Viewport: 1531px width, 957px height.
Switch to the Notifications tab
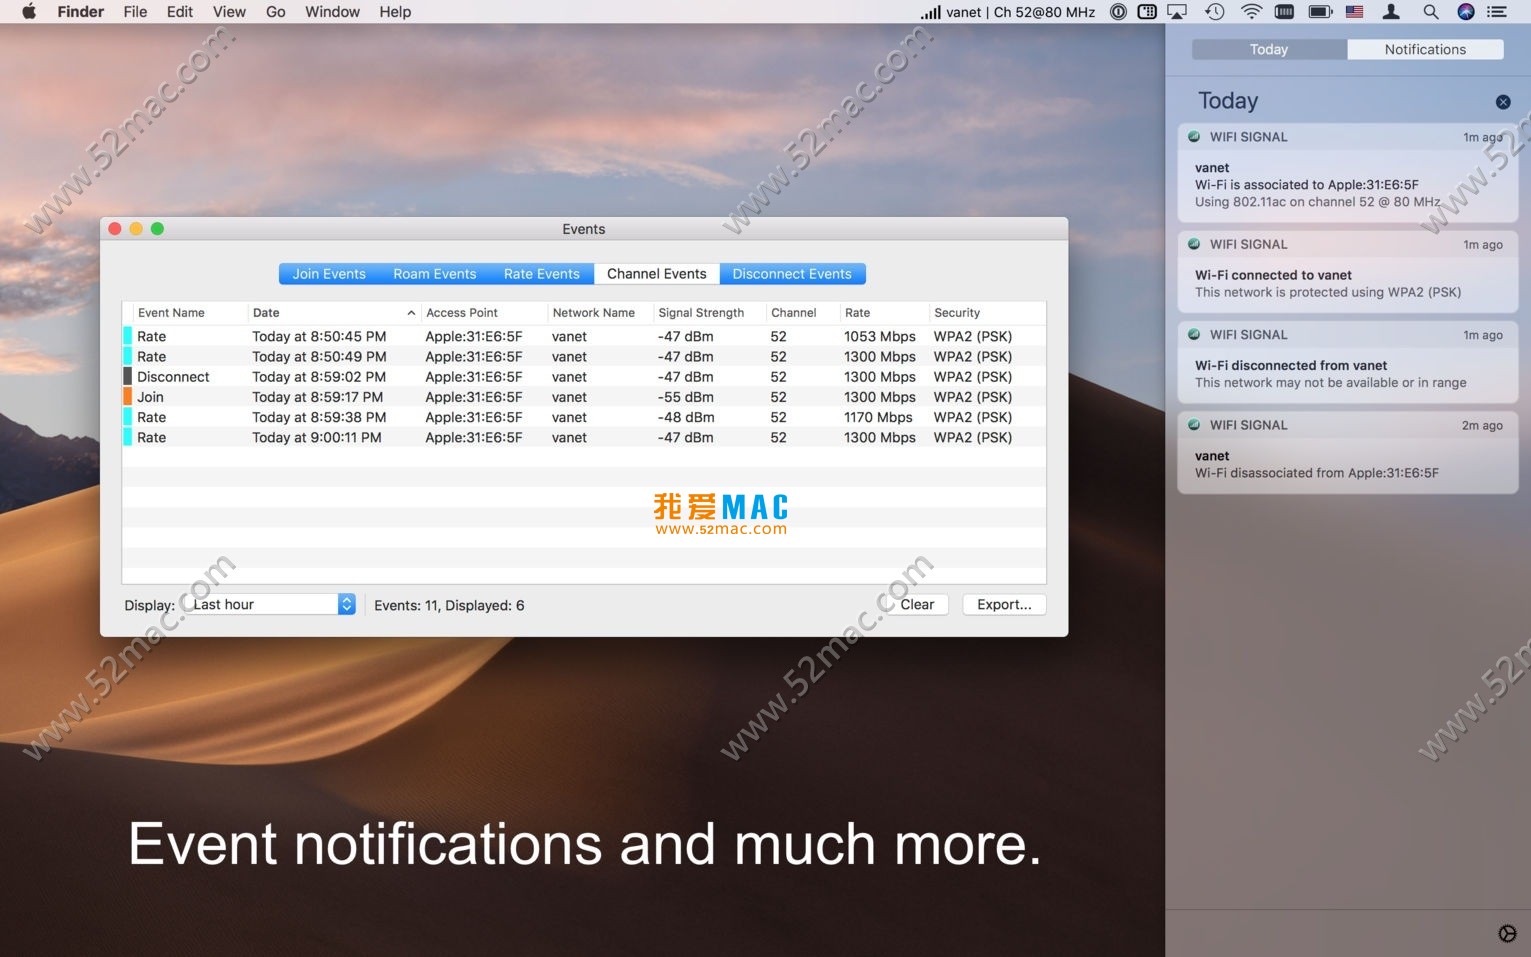click(x=1424, y=49)
